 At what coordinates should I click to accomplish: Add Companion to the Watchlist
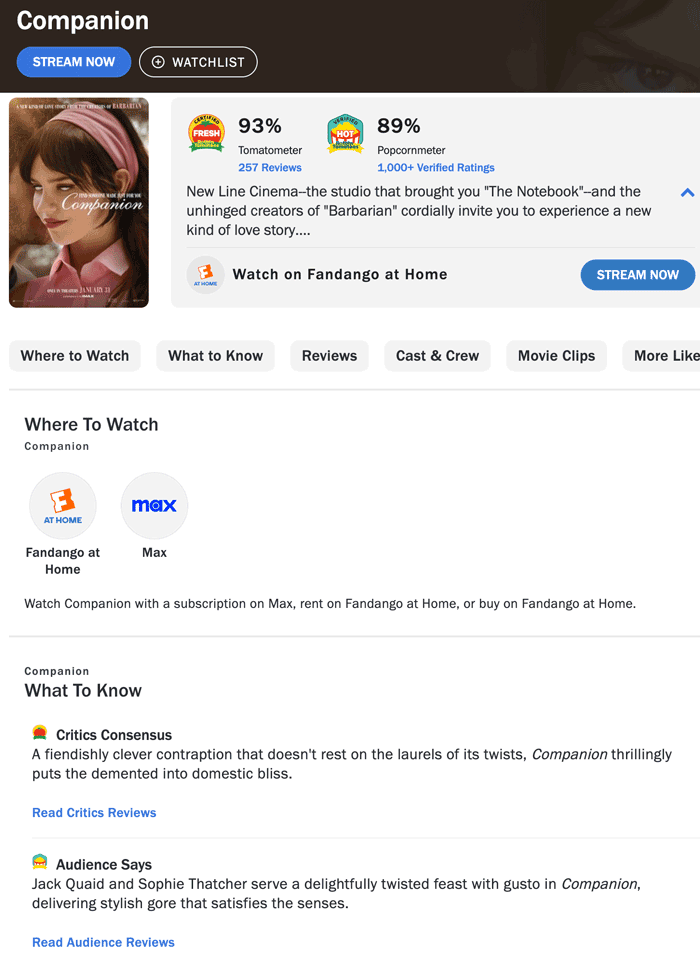pos(198,62)
